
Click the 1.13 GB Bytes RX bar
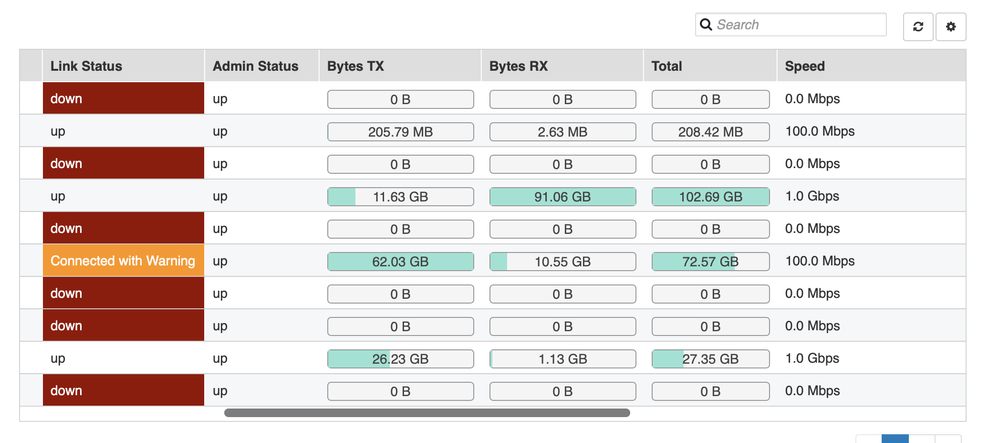pyautogui.click(x=562, y=359)
